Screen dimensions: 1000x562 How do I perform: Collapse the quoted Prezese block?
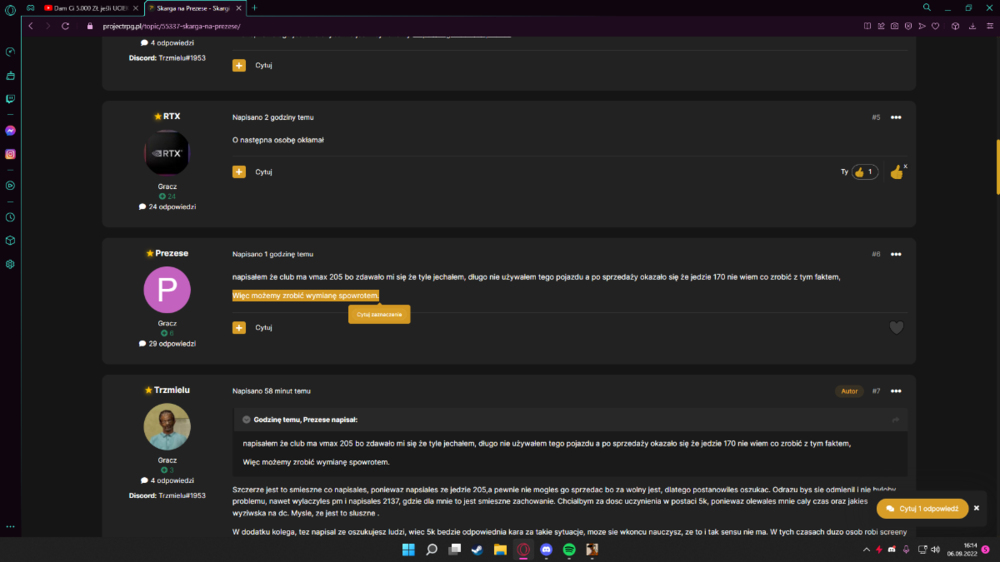click(x=246, y=420)
